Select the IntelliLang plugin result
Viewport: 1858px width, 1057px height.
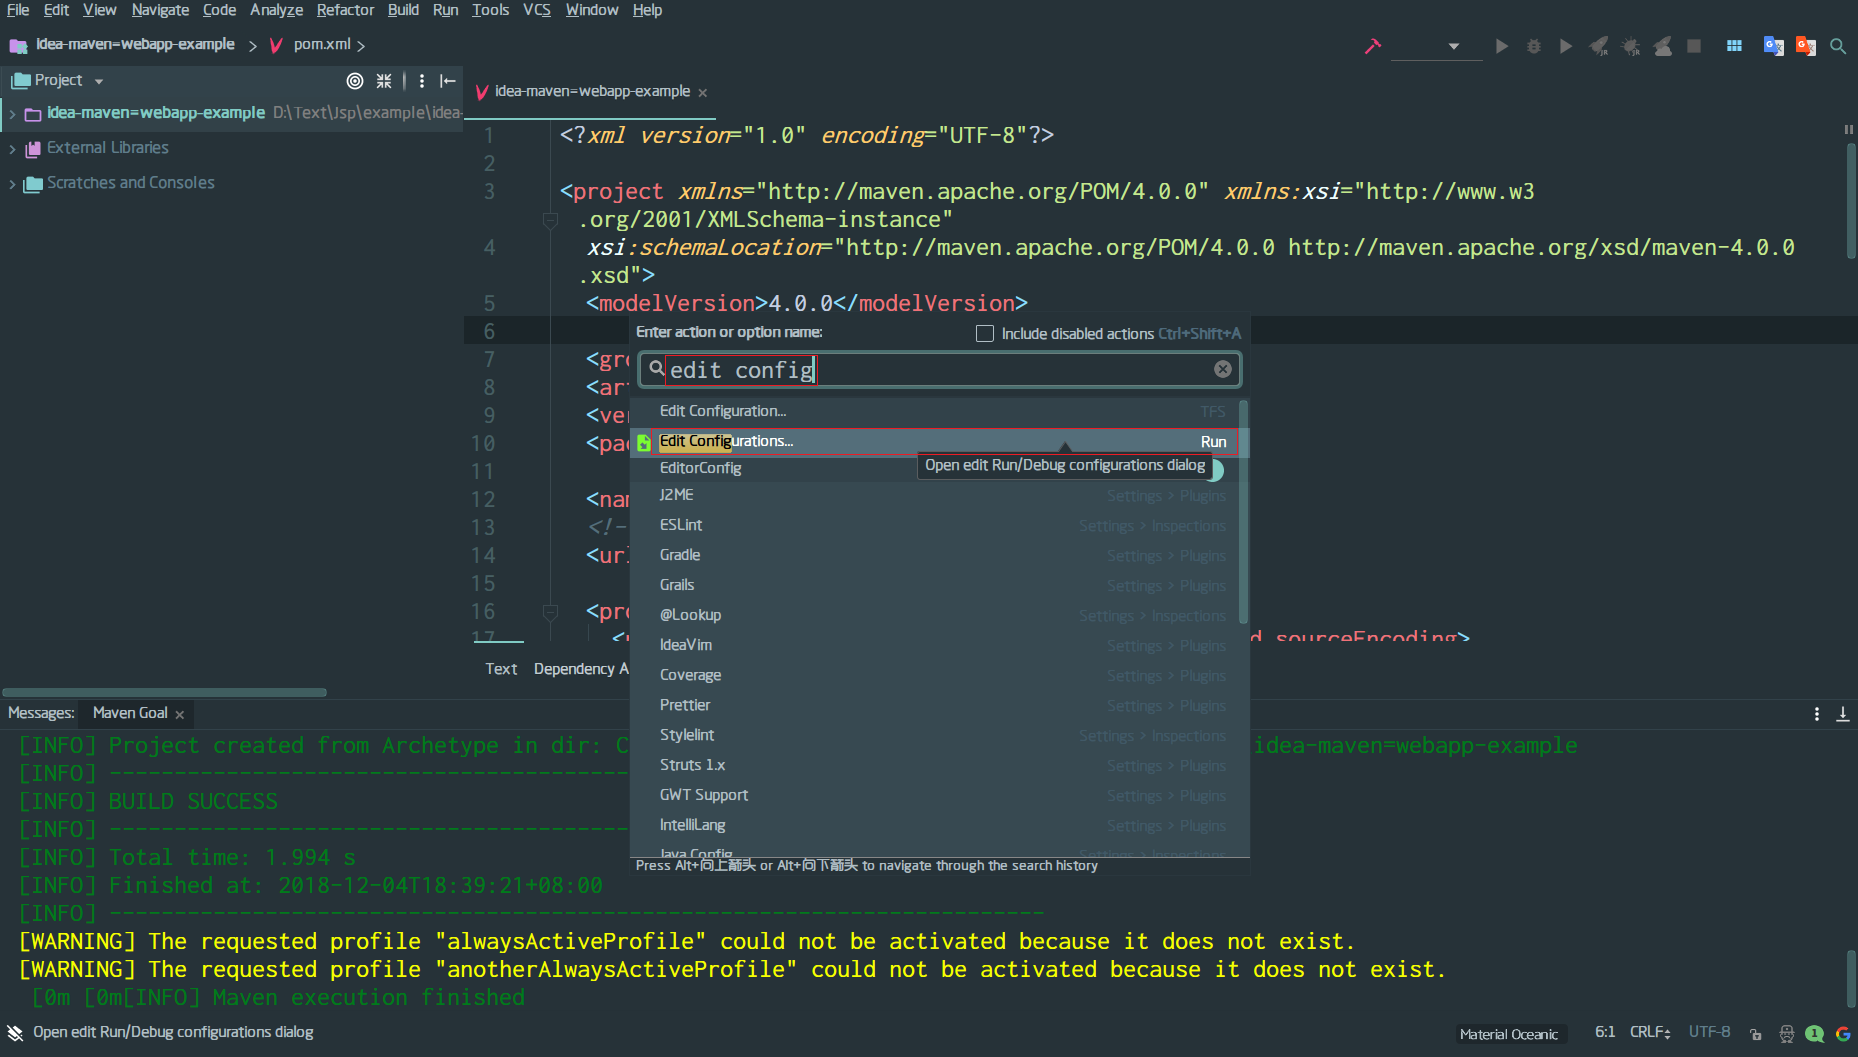click(935, 825)
